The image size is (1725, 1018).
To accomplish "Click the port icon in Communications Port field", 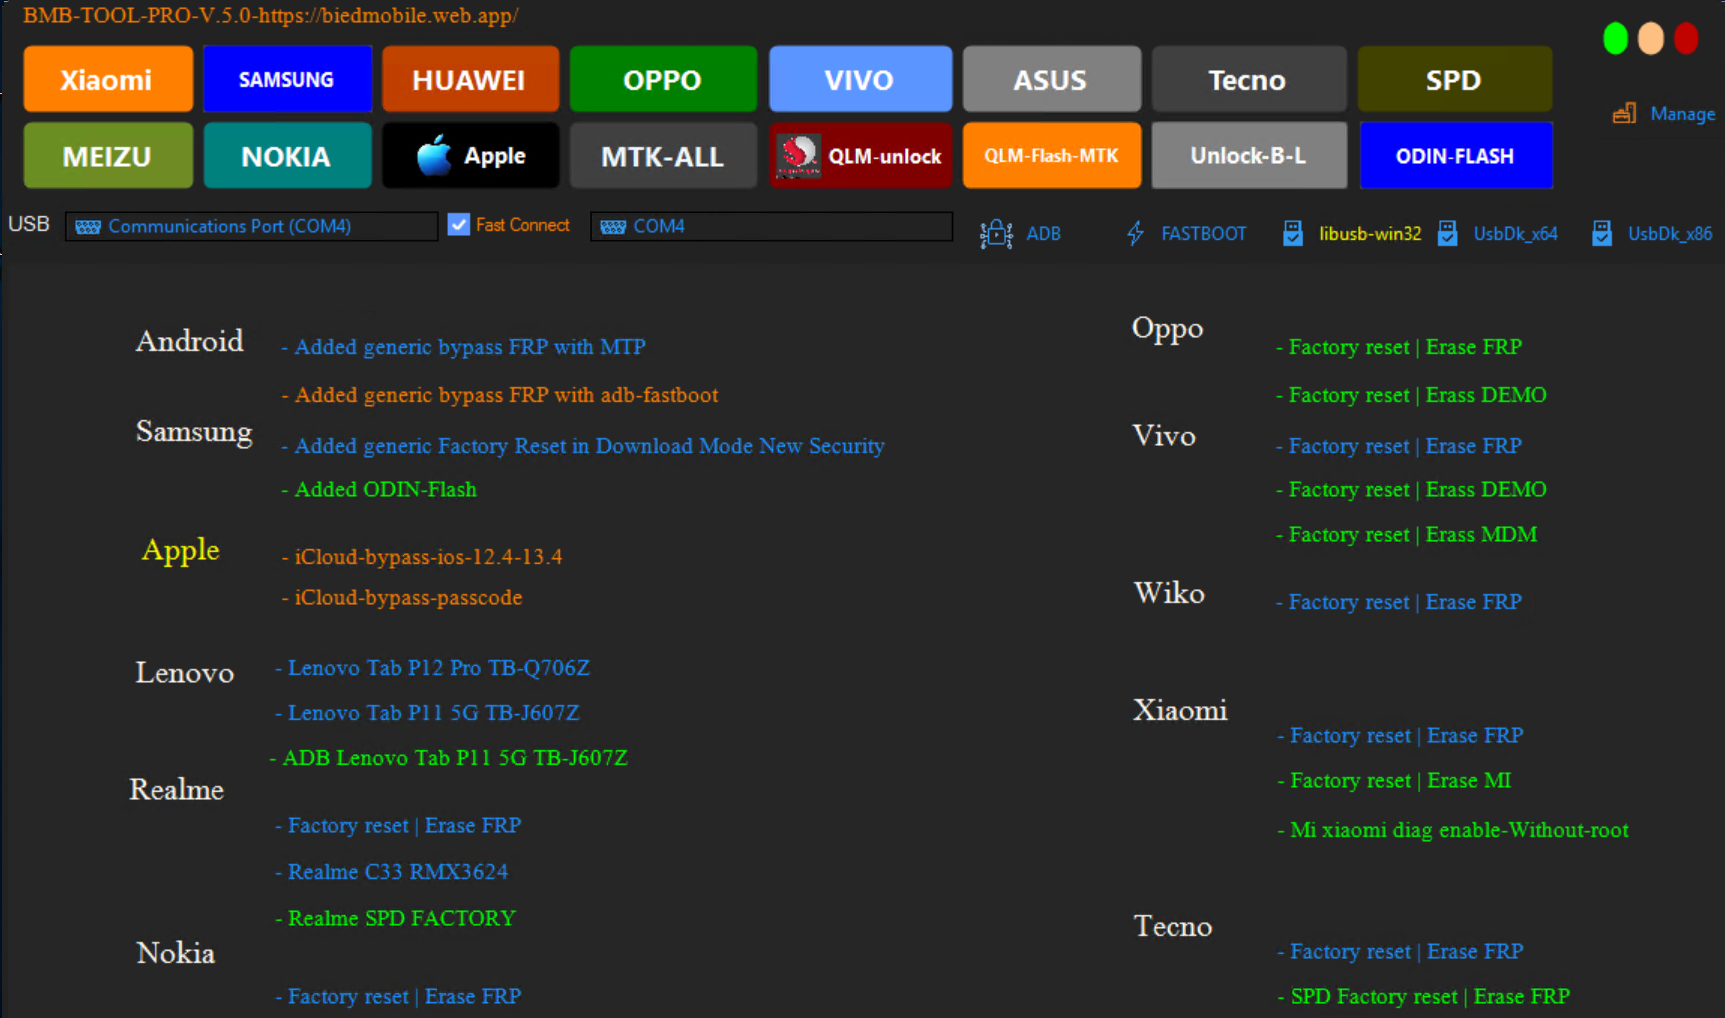I will point(88,227).
